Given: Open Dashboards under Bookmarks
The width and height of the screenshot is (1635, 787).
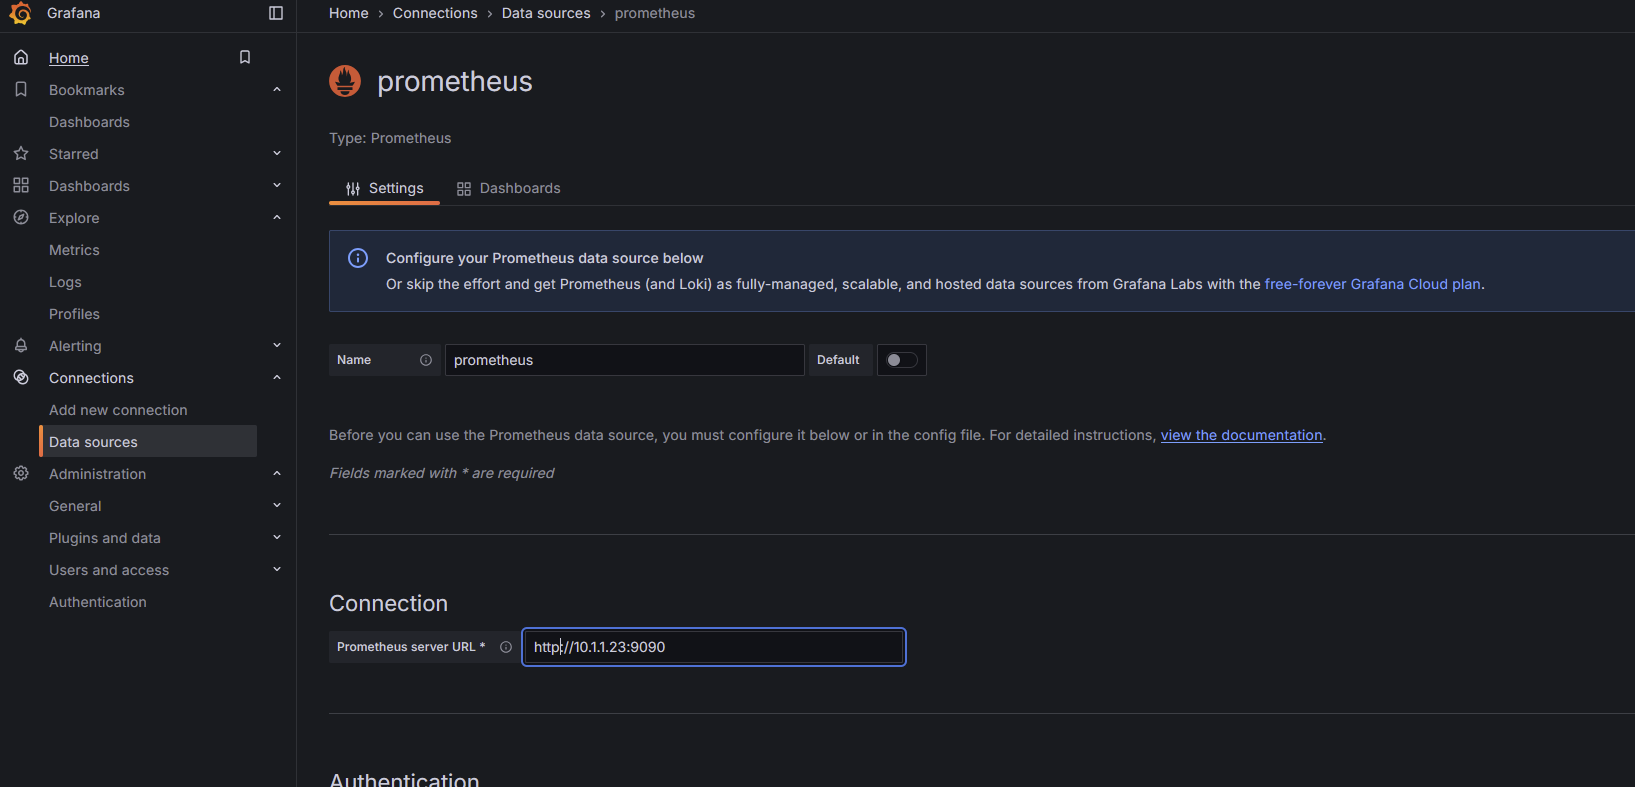Looking at the screenshot, I should (89, 122).
